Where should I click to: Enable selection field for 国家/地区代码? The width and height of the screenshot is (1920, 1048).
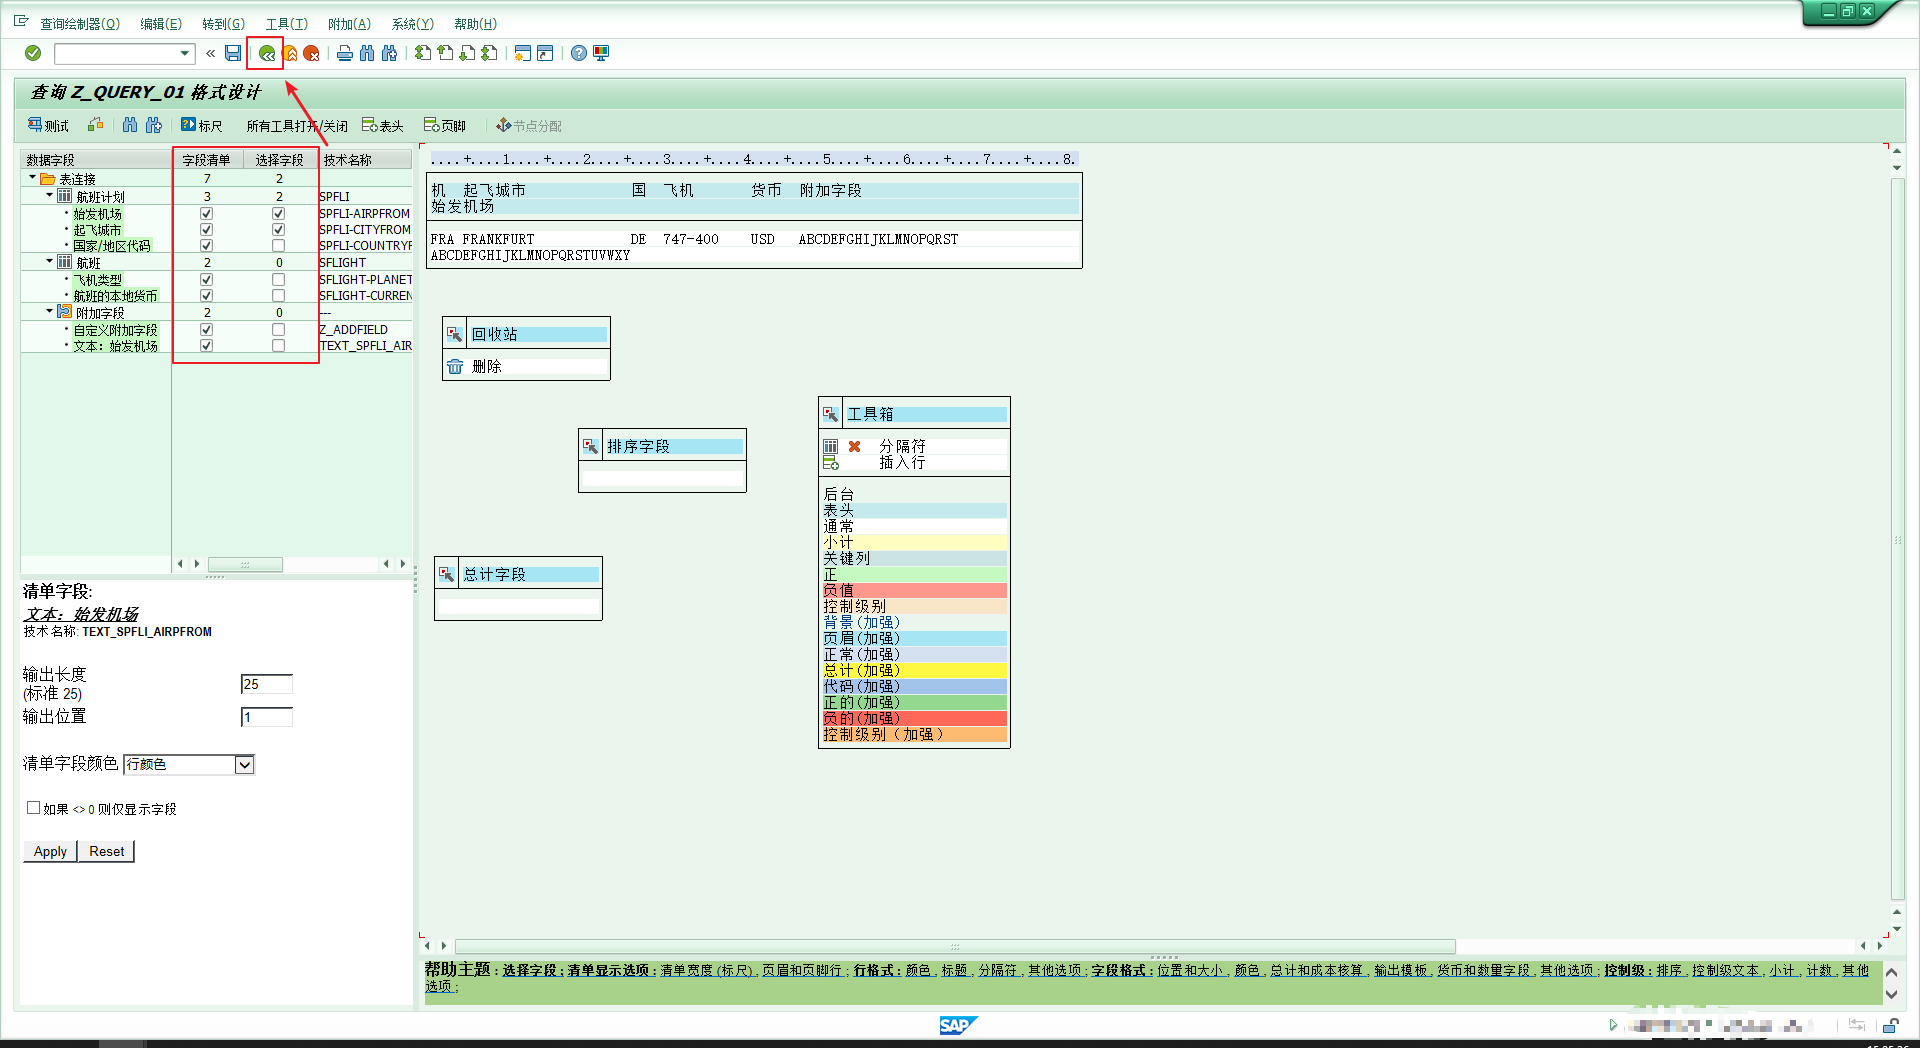[279, 246]
